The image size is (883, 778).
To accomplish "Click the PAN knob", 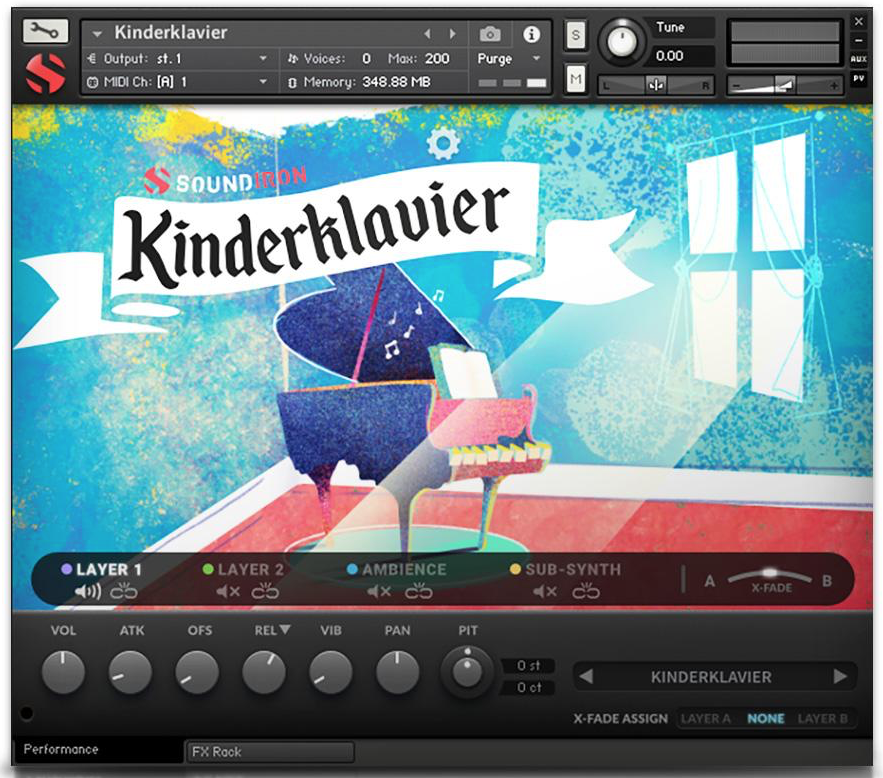I will pyautogui.click(x=398, y=672).
